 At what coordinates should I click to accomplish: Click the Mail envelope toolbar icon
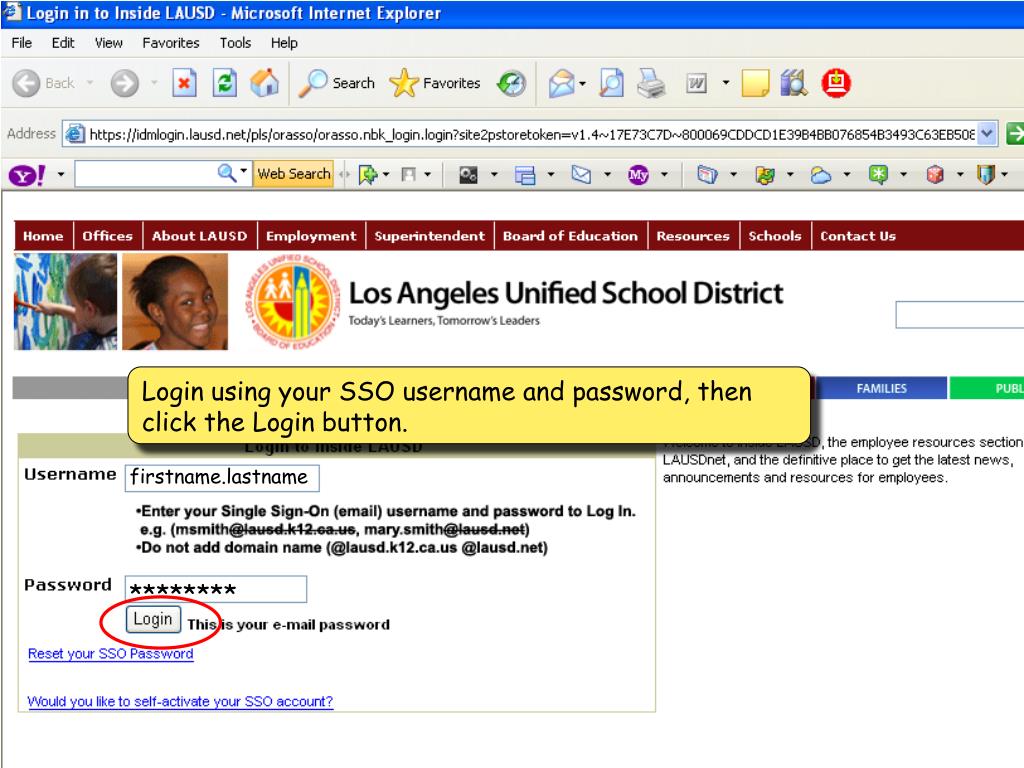(561, 84)
